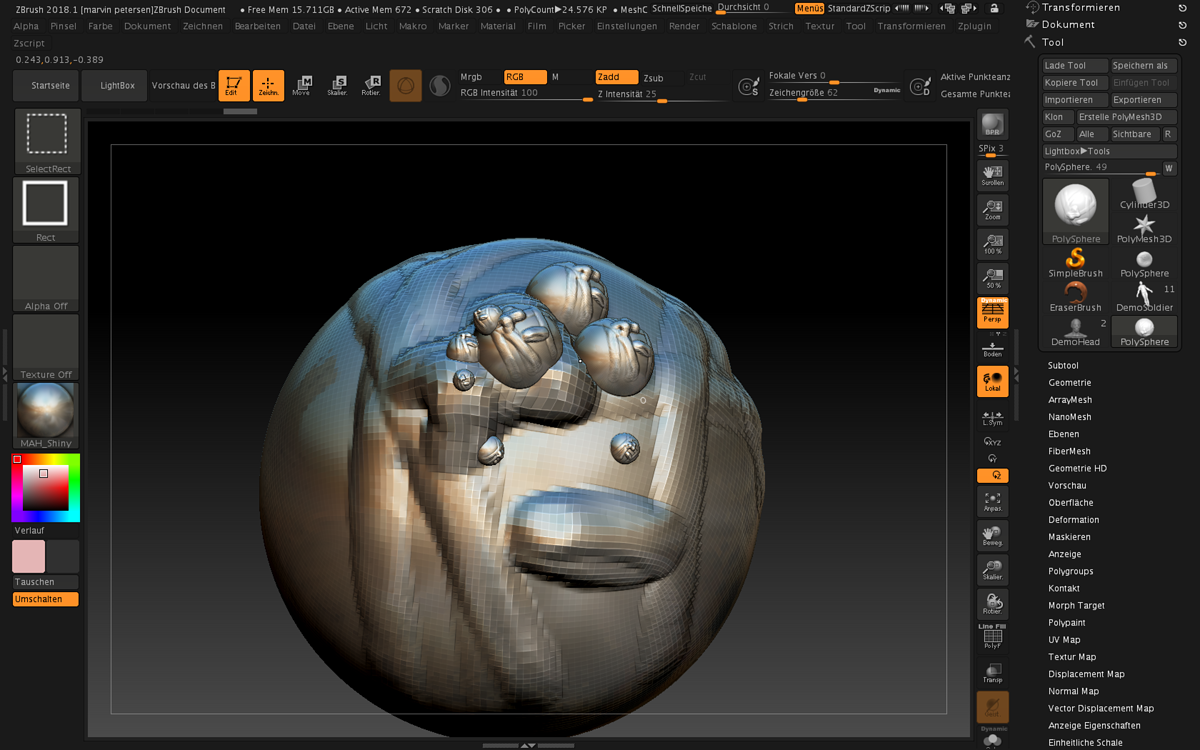Click the orange sphere gizmo icon
Image resolution: width=1200 pixels, height=750 pixels.
tap(405, 86)
